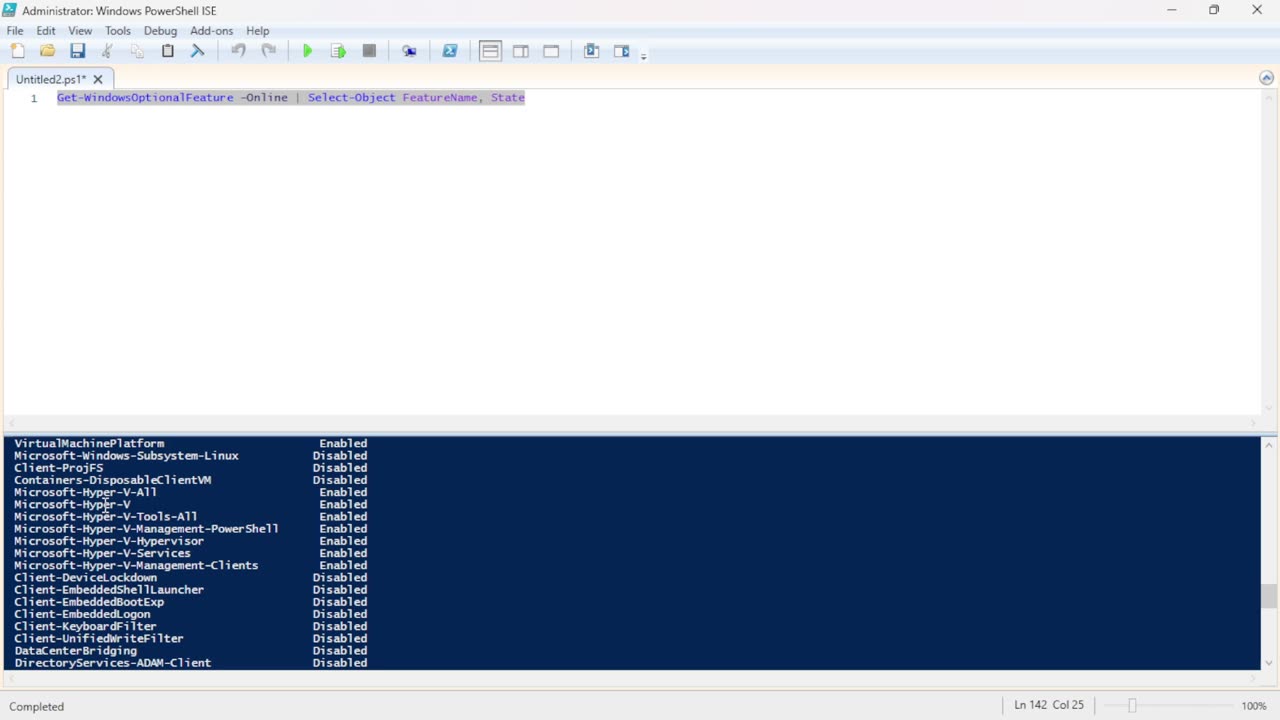
Task: Run selection toolbar icon
Action: coord(338,51)
